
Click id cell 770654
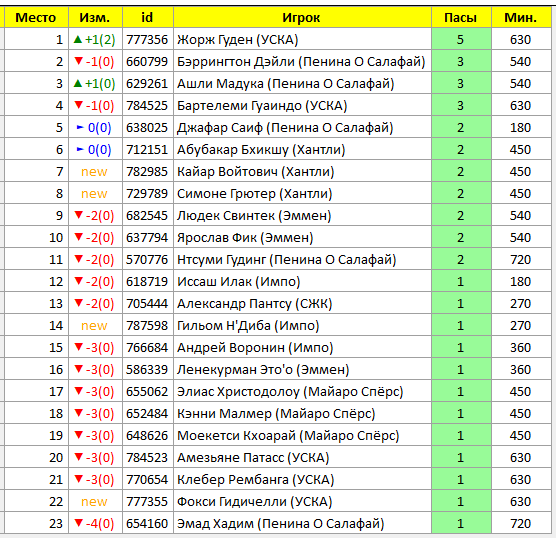(x=148, y=479)
